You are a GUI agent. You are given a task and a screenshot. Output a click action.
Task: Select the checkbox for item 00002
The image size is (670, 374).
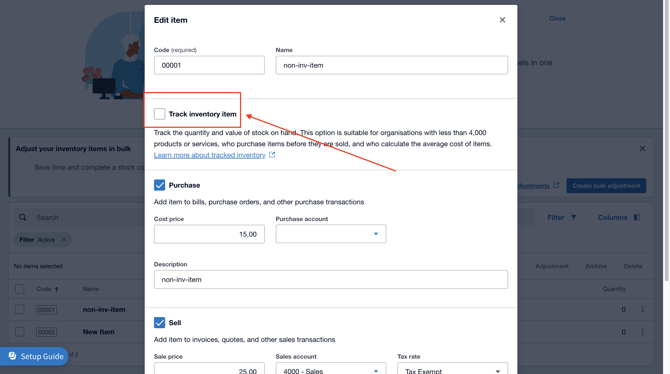[20, 332]
